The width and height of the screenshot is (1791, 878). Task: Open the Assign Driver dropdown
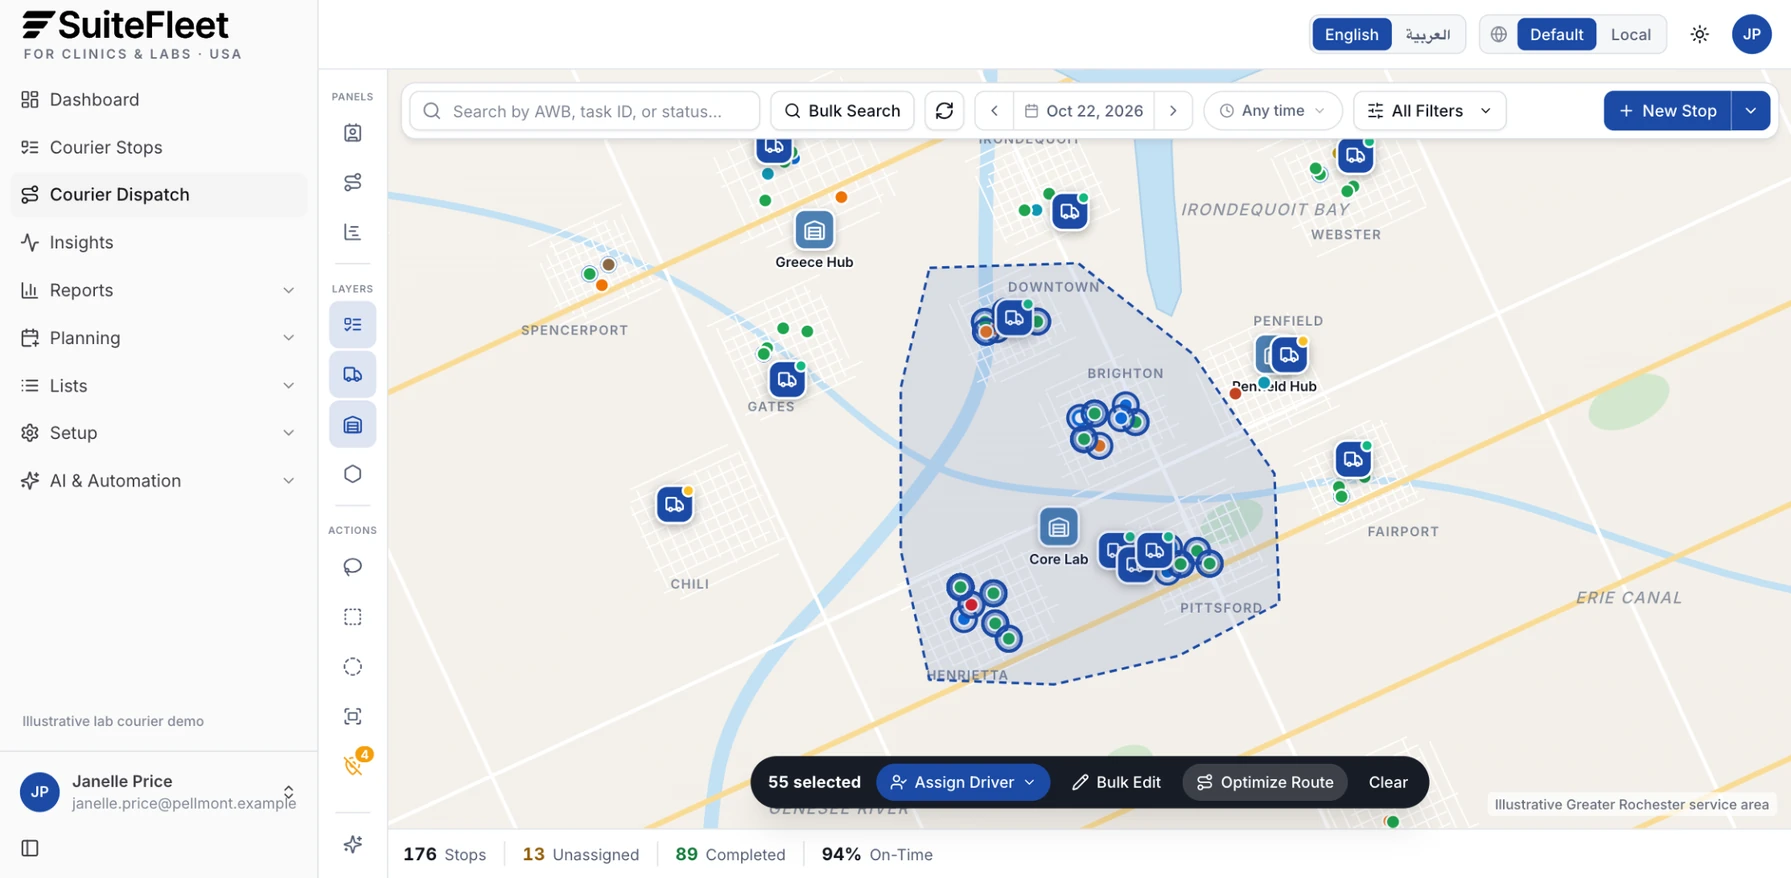962,783
